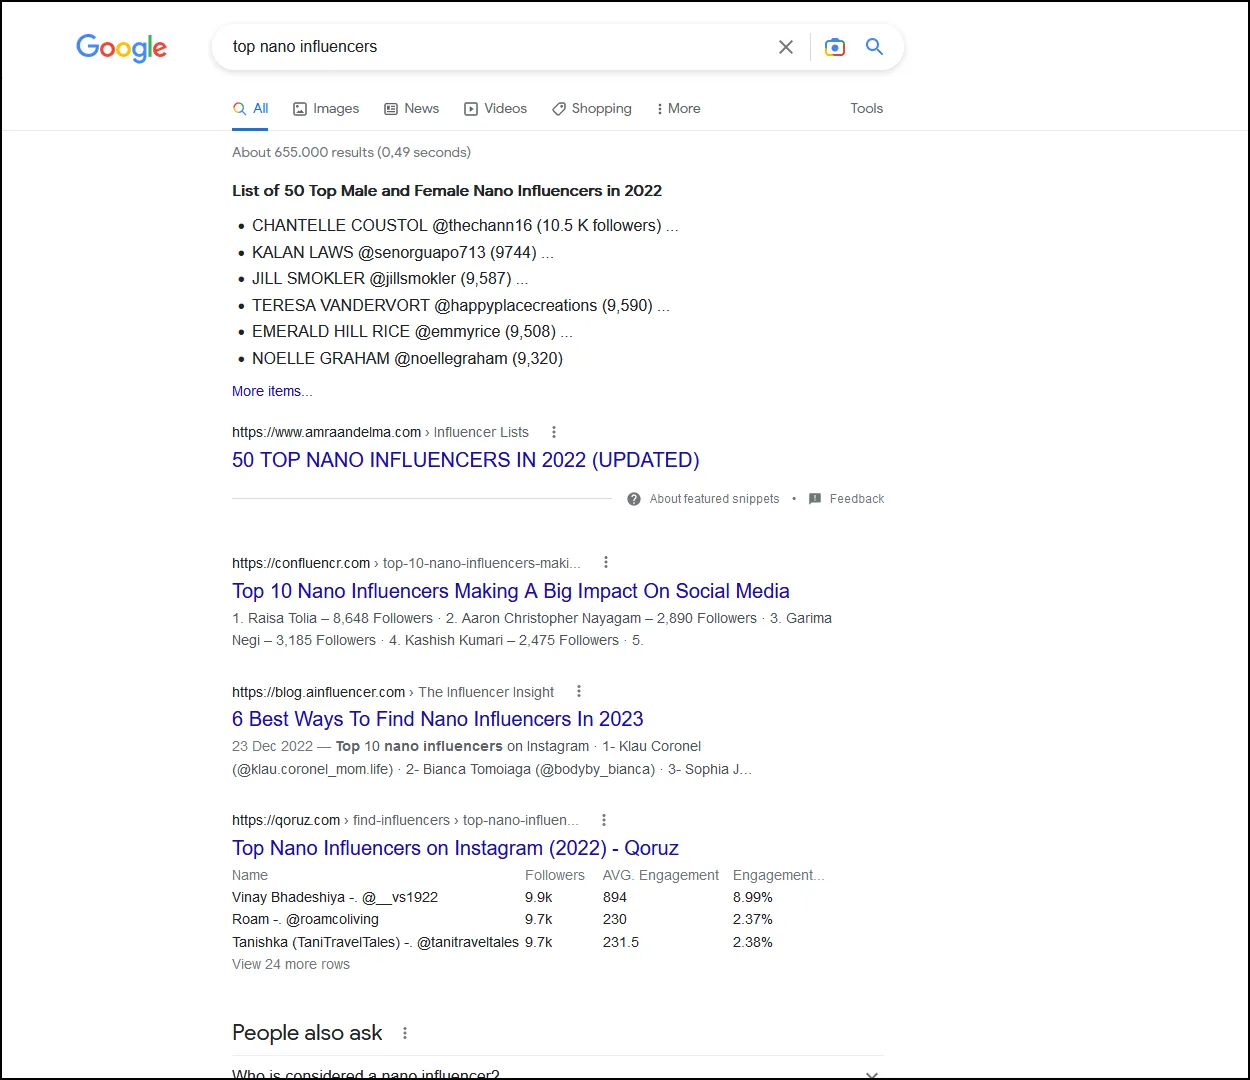Open the options menu beside People also ask
1250x1080 pixels.
click(405, 1032)
